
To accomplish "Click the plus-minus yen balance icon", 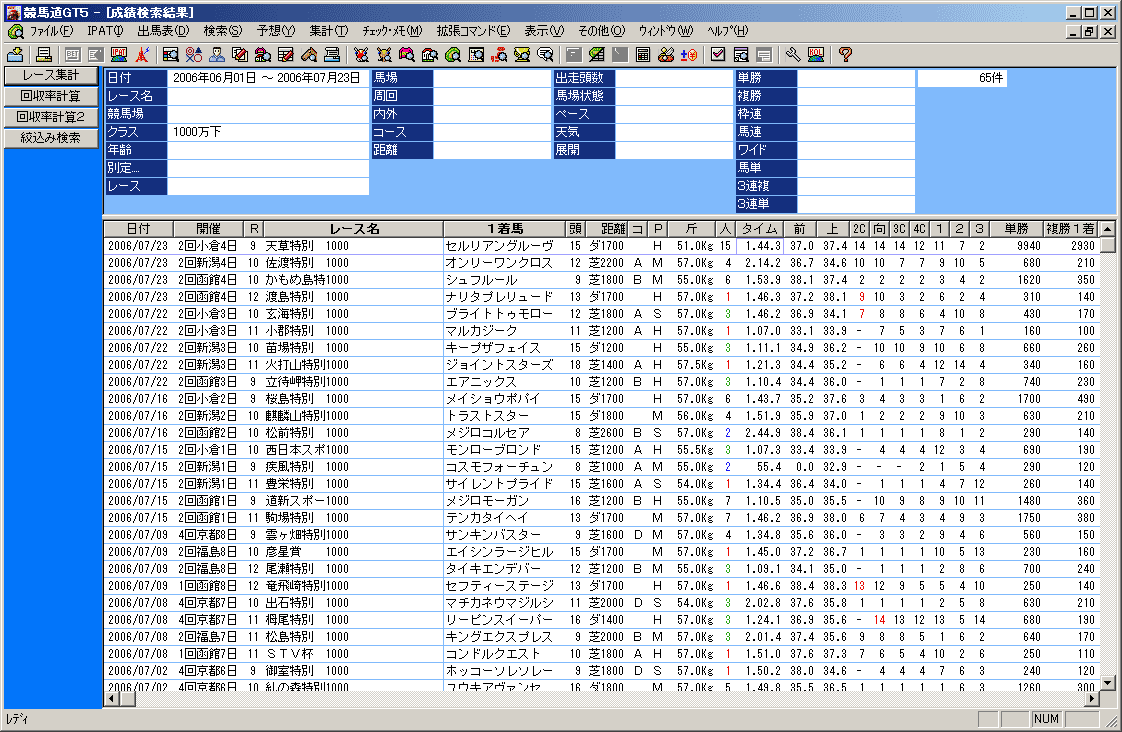I will (688, 54).
